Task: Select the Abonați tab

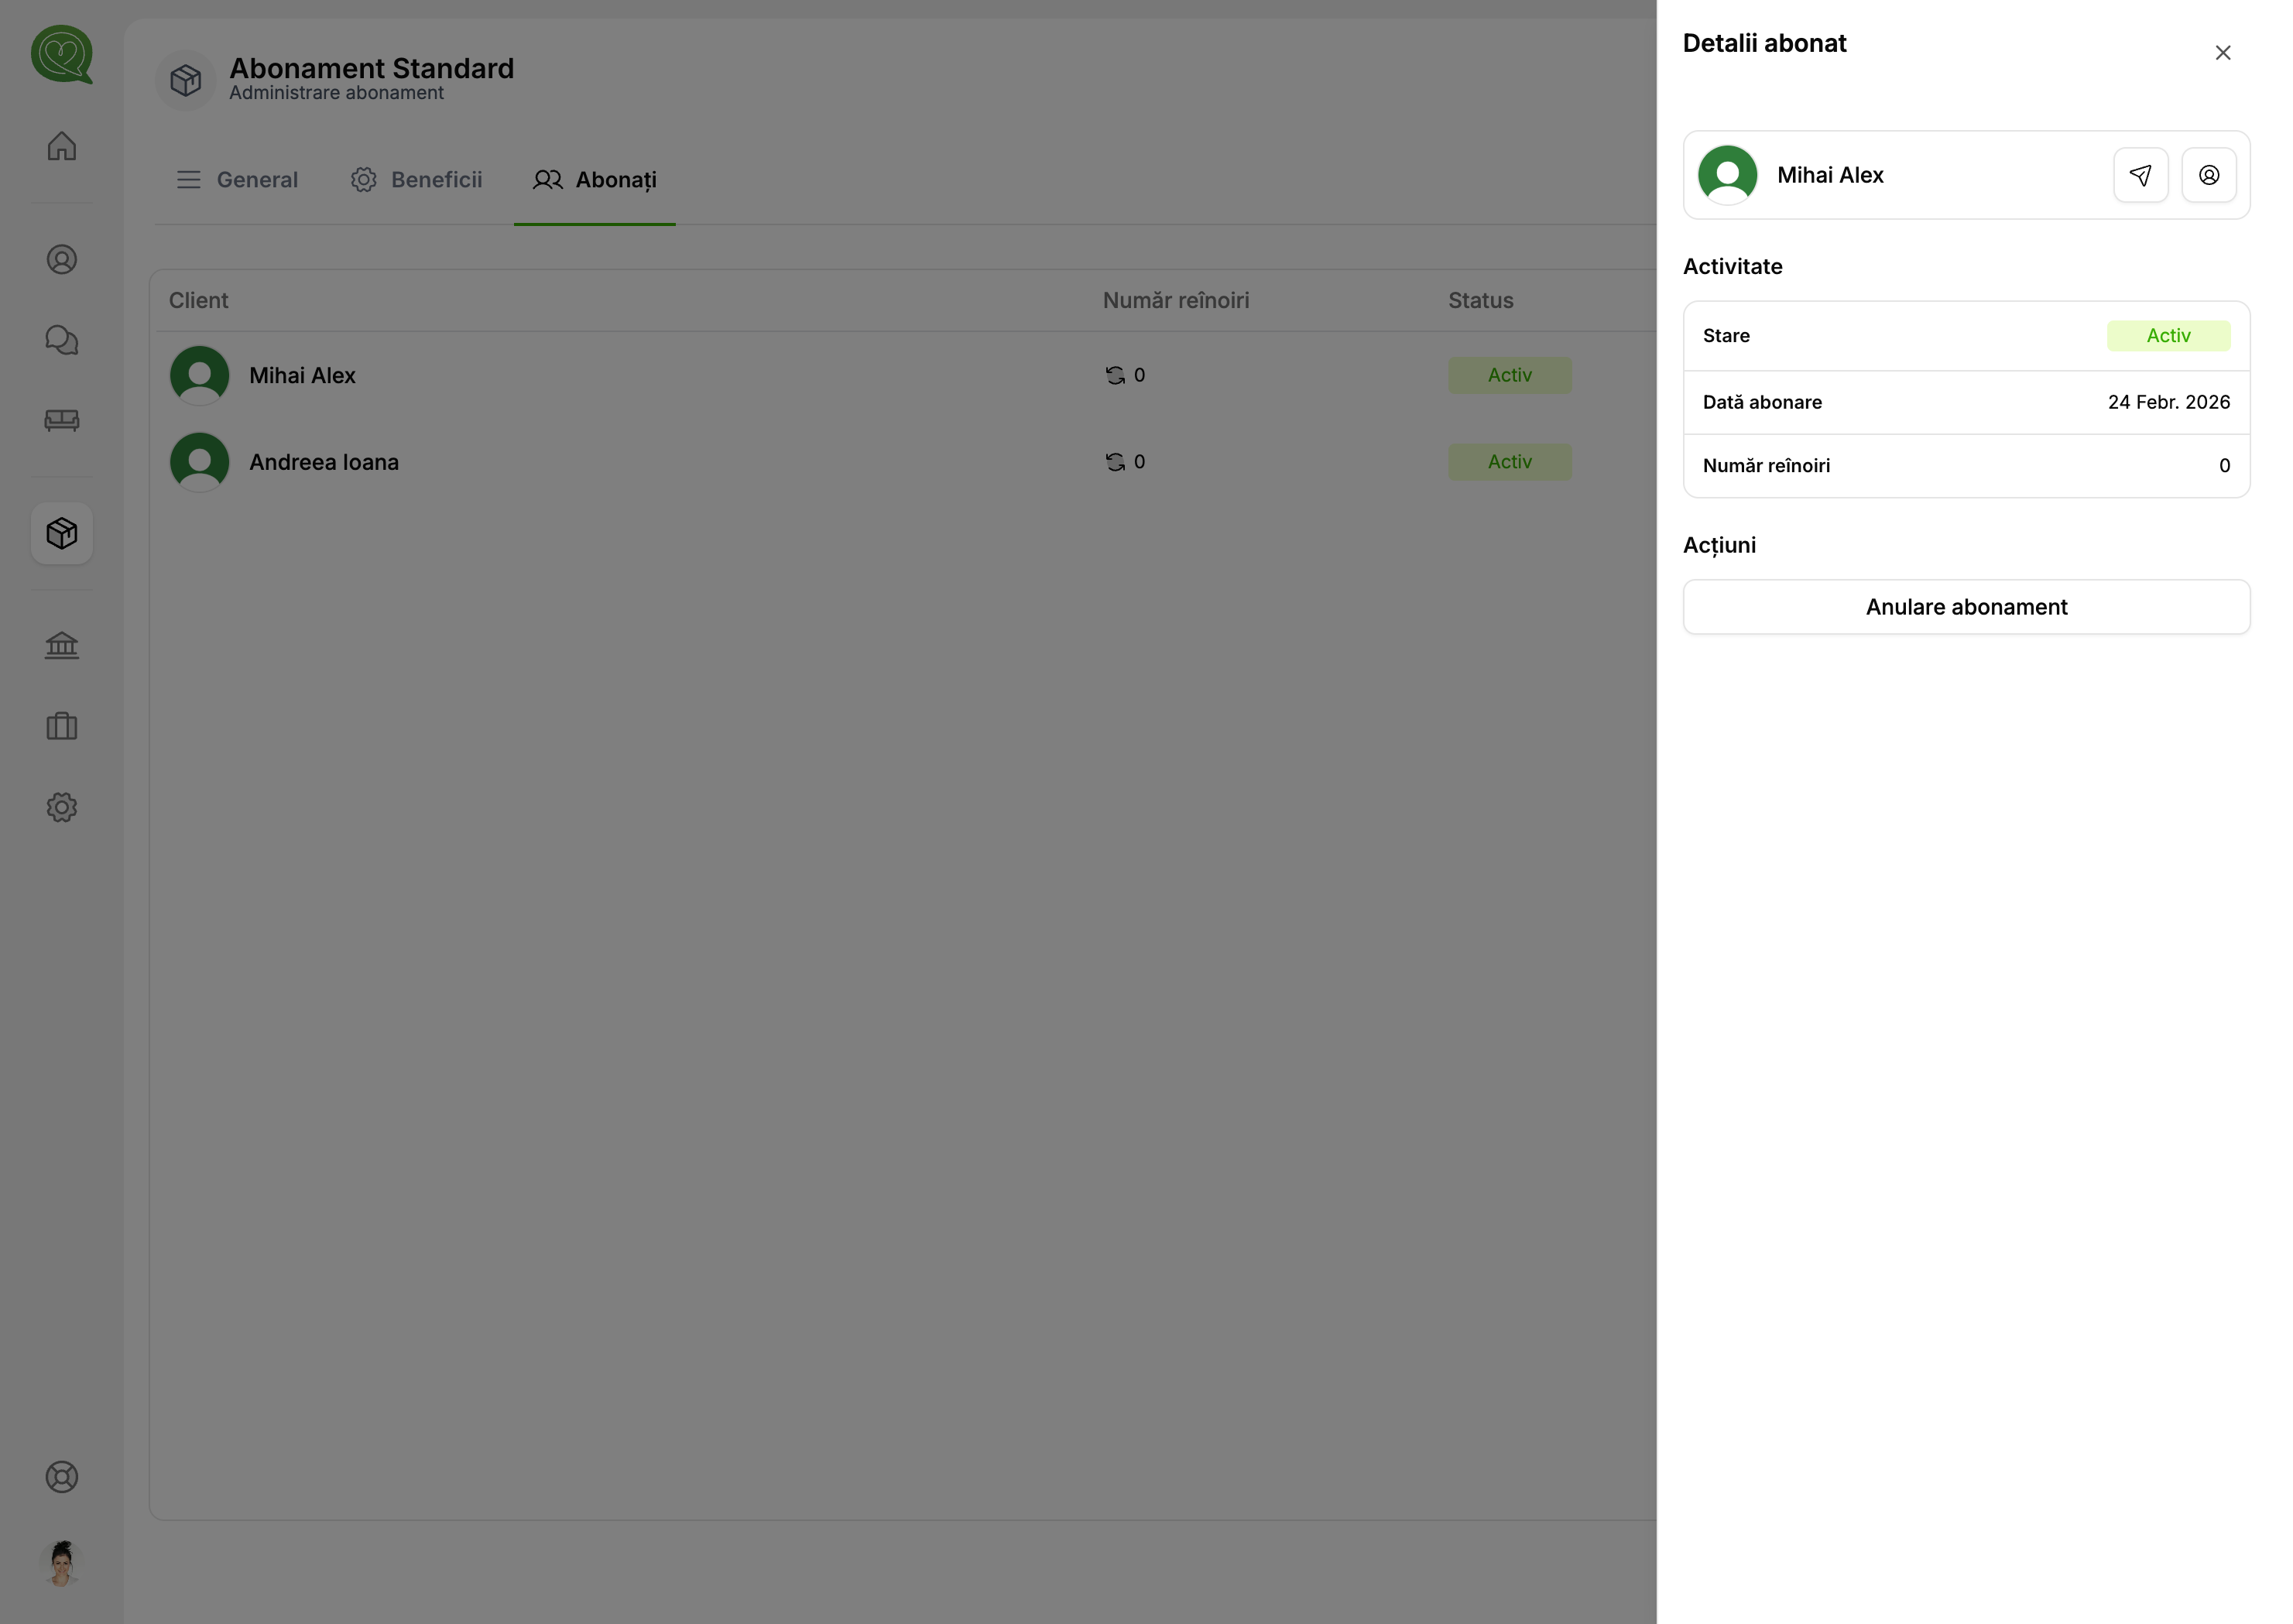Action: pos(595,180)
